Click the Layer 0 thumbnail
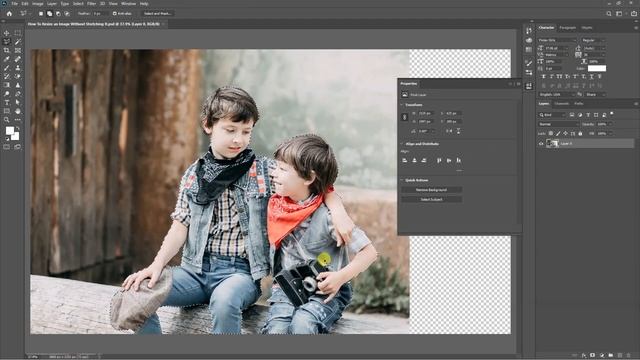Viewport: 640px width, 360px height. click(552, 144)
